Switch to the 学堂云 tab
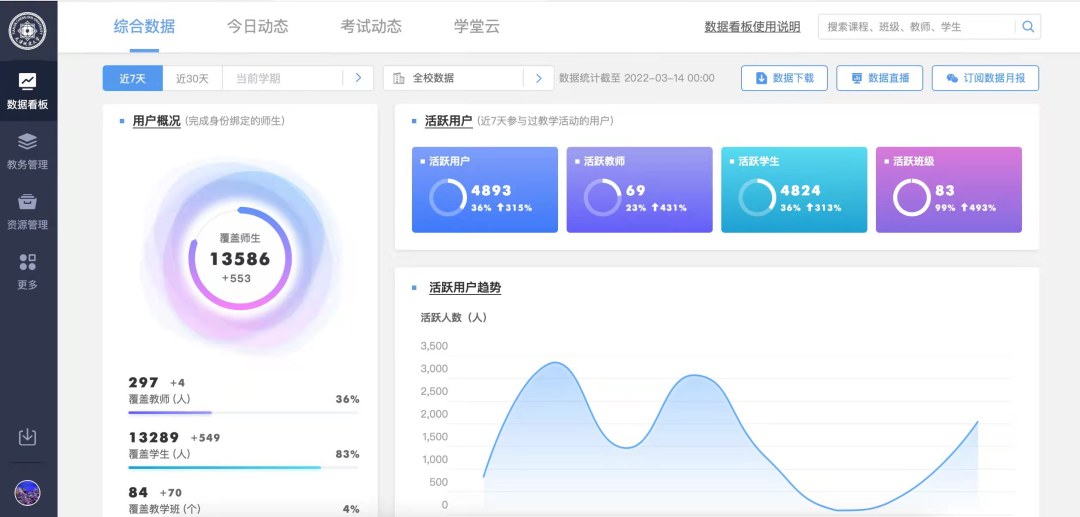The image size is (1080, 517). [477, 27]
